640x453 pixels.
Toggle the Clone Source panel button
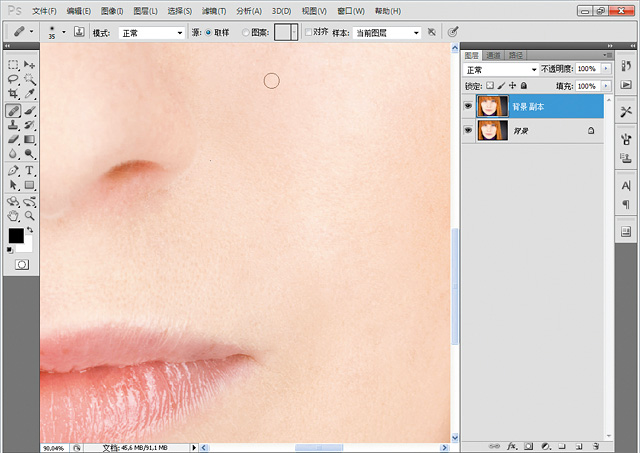[79, 31]
